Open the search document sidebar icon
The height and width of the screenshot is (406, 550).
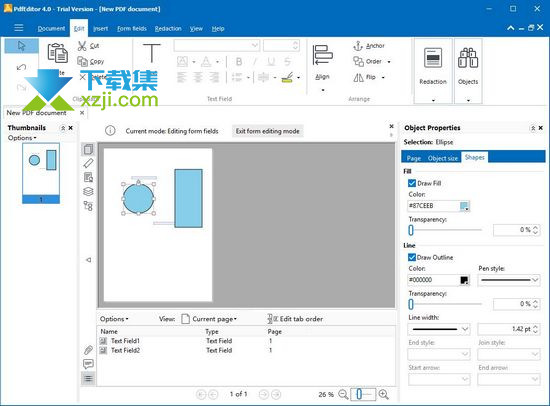pyautogui.click(x=88, y=178)
